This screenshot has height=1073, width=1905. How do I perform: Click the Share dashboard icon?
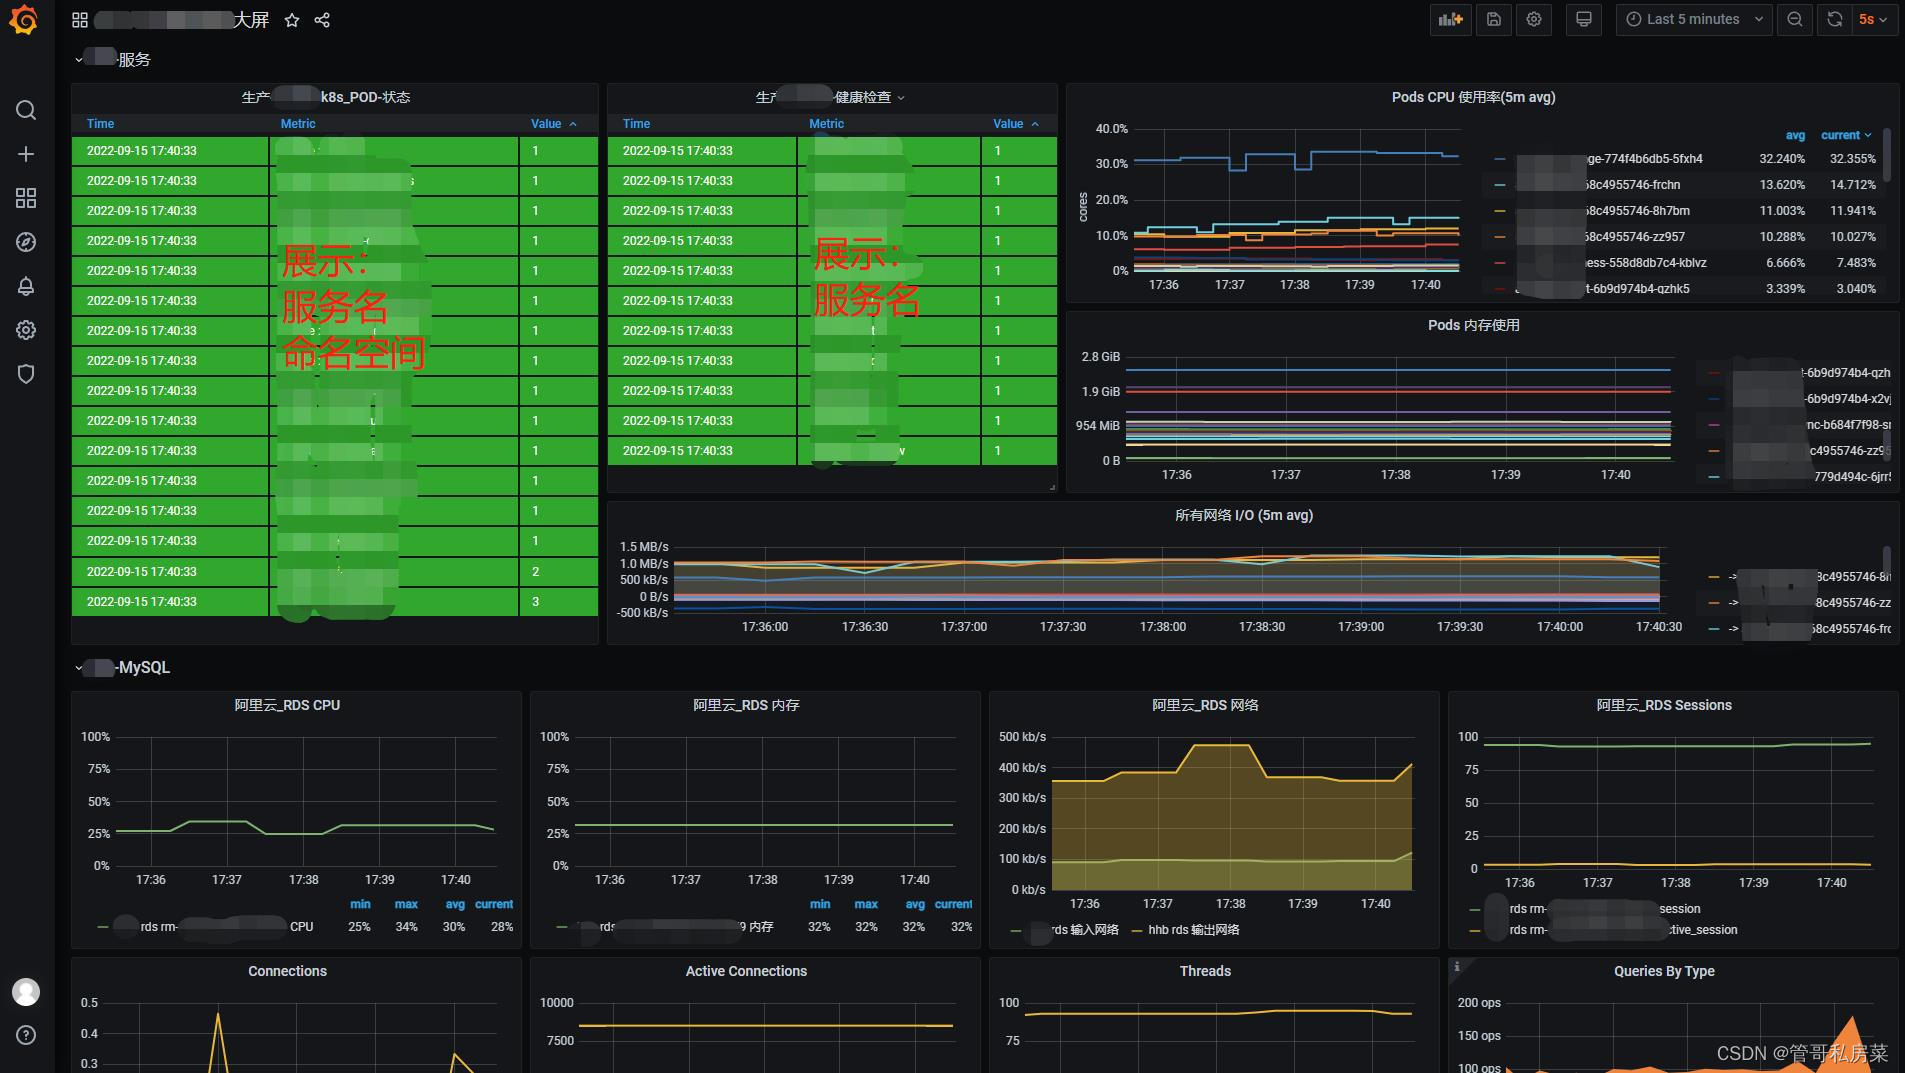322,19
